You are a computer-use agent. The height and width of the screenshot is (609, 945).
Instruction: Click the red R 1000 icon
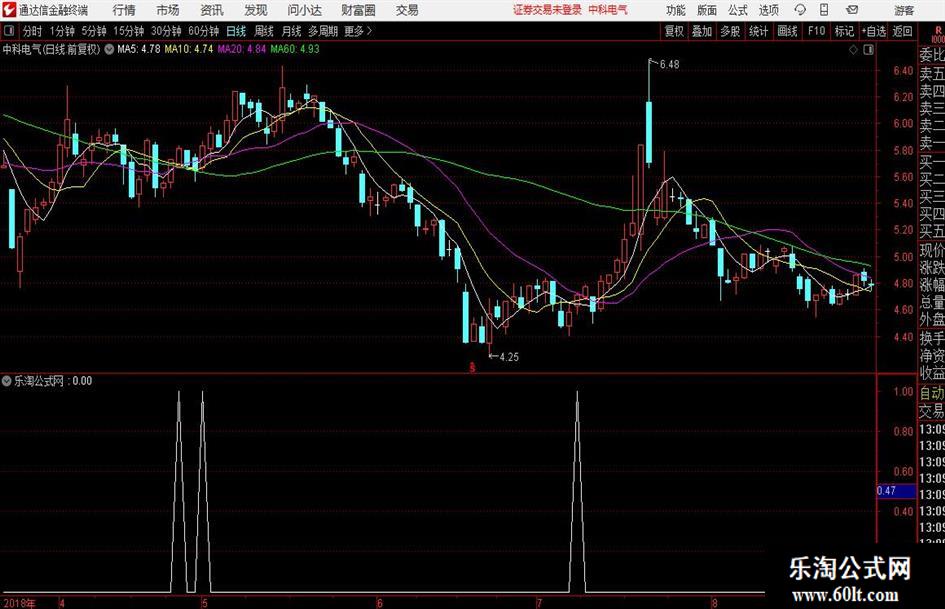[938, 34]
